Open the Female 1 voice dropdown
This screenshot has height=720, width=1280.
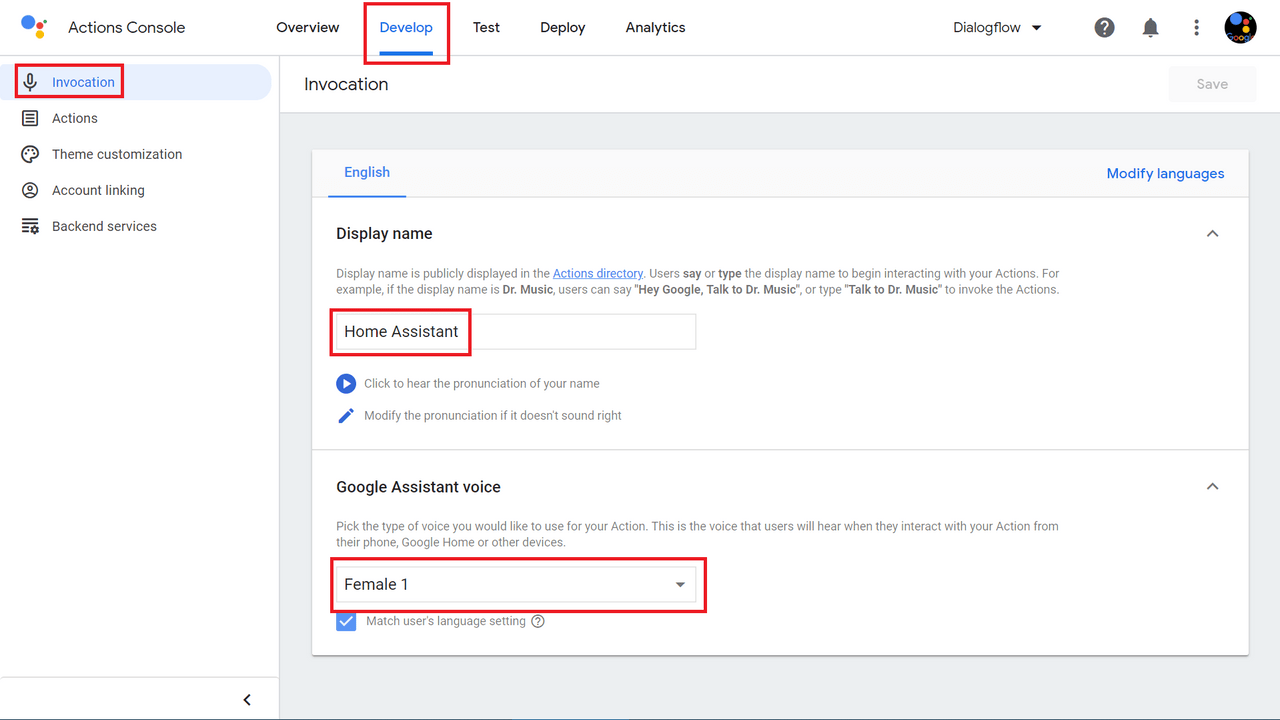(516, 584)
